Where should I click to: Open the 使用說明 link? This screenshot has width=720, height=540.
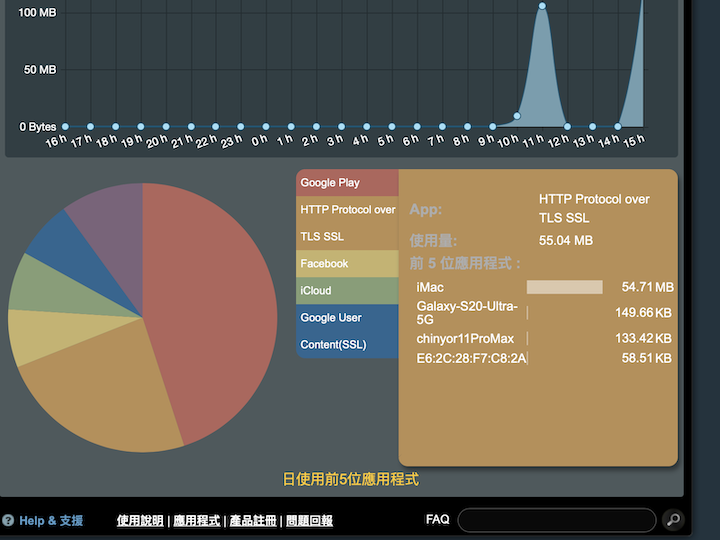140,520
